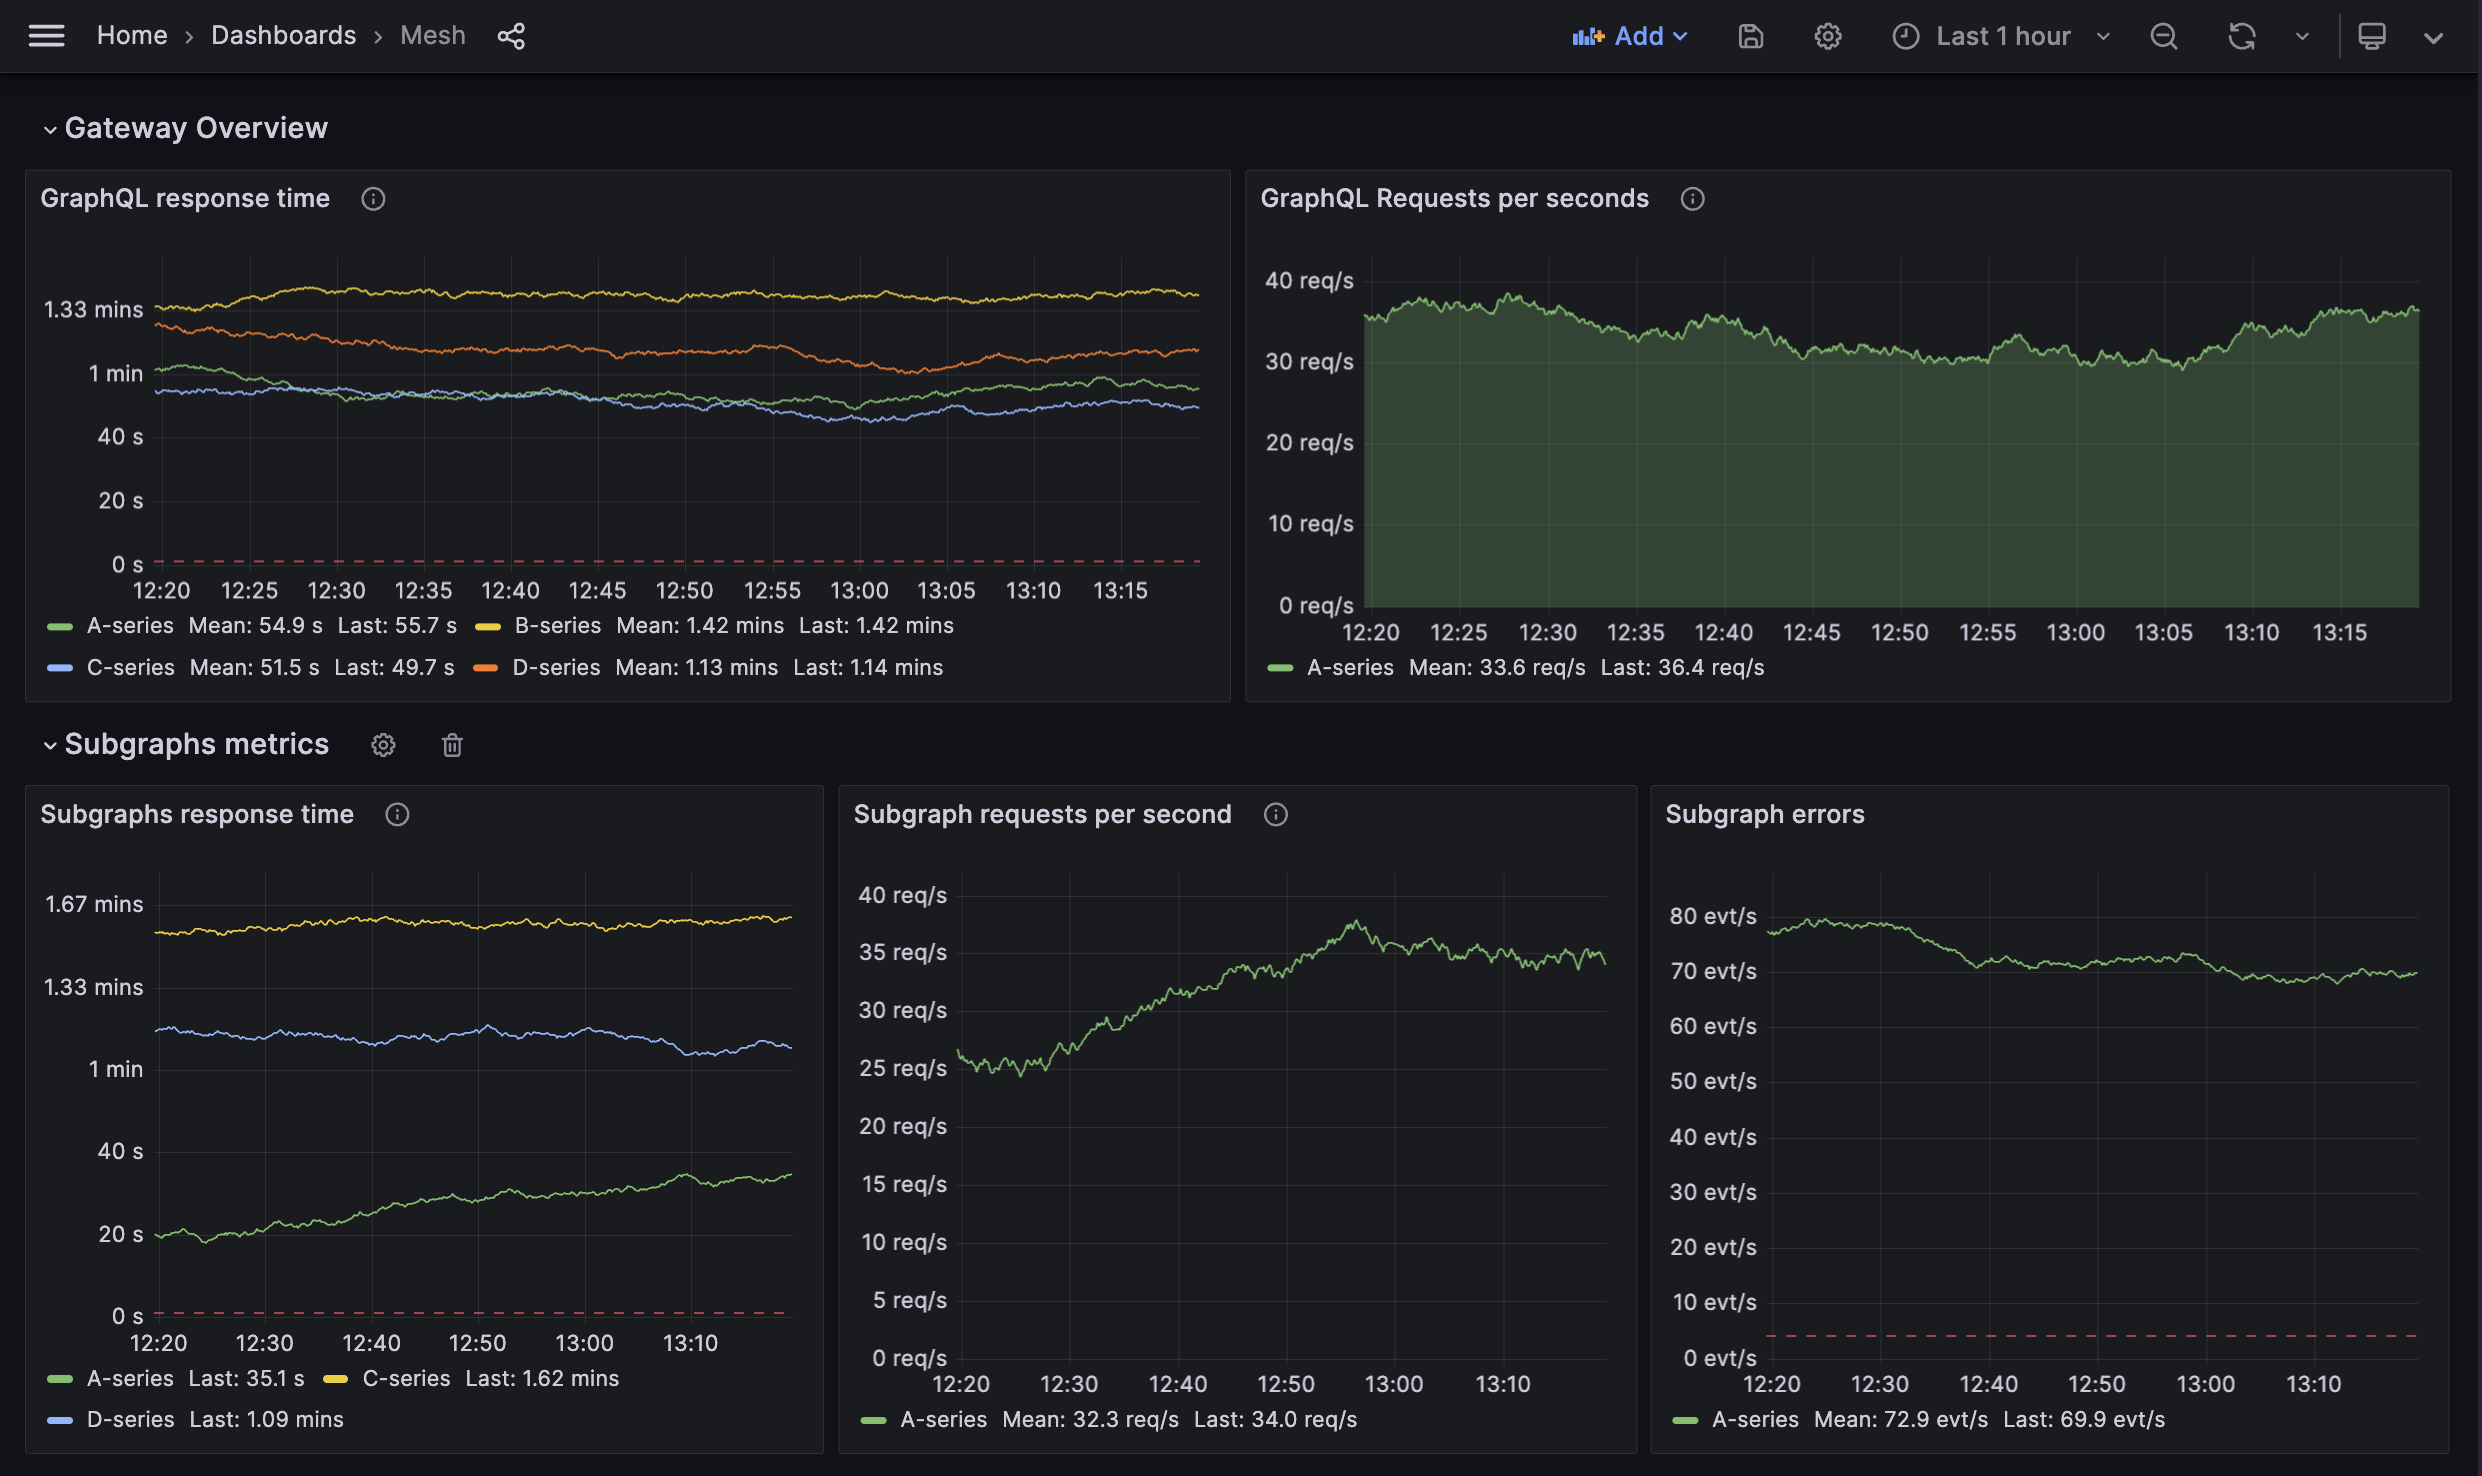Image resolution: width=2482 pixels, height=1476 pixels.
Task: Toggle A-series legend in Subgraph errors panel
Action: [1754, 1419]
